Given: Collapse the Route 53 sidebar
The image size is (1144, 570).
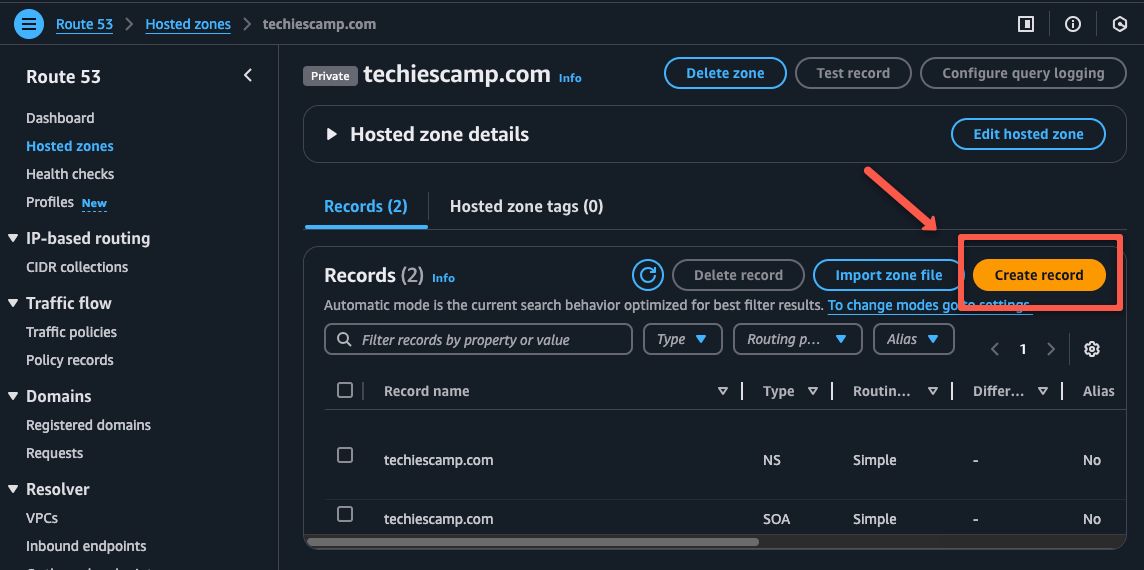Looking at the screenshot, I should pyautogui.click(x=248, y=75).
